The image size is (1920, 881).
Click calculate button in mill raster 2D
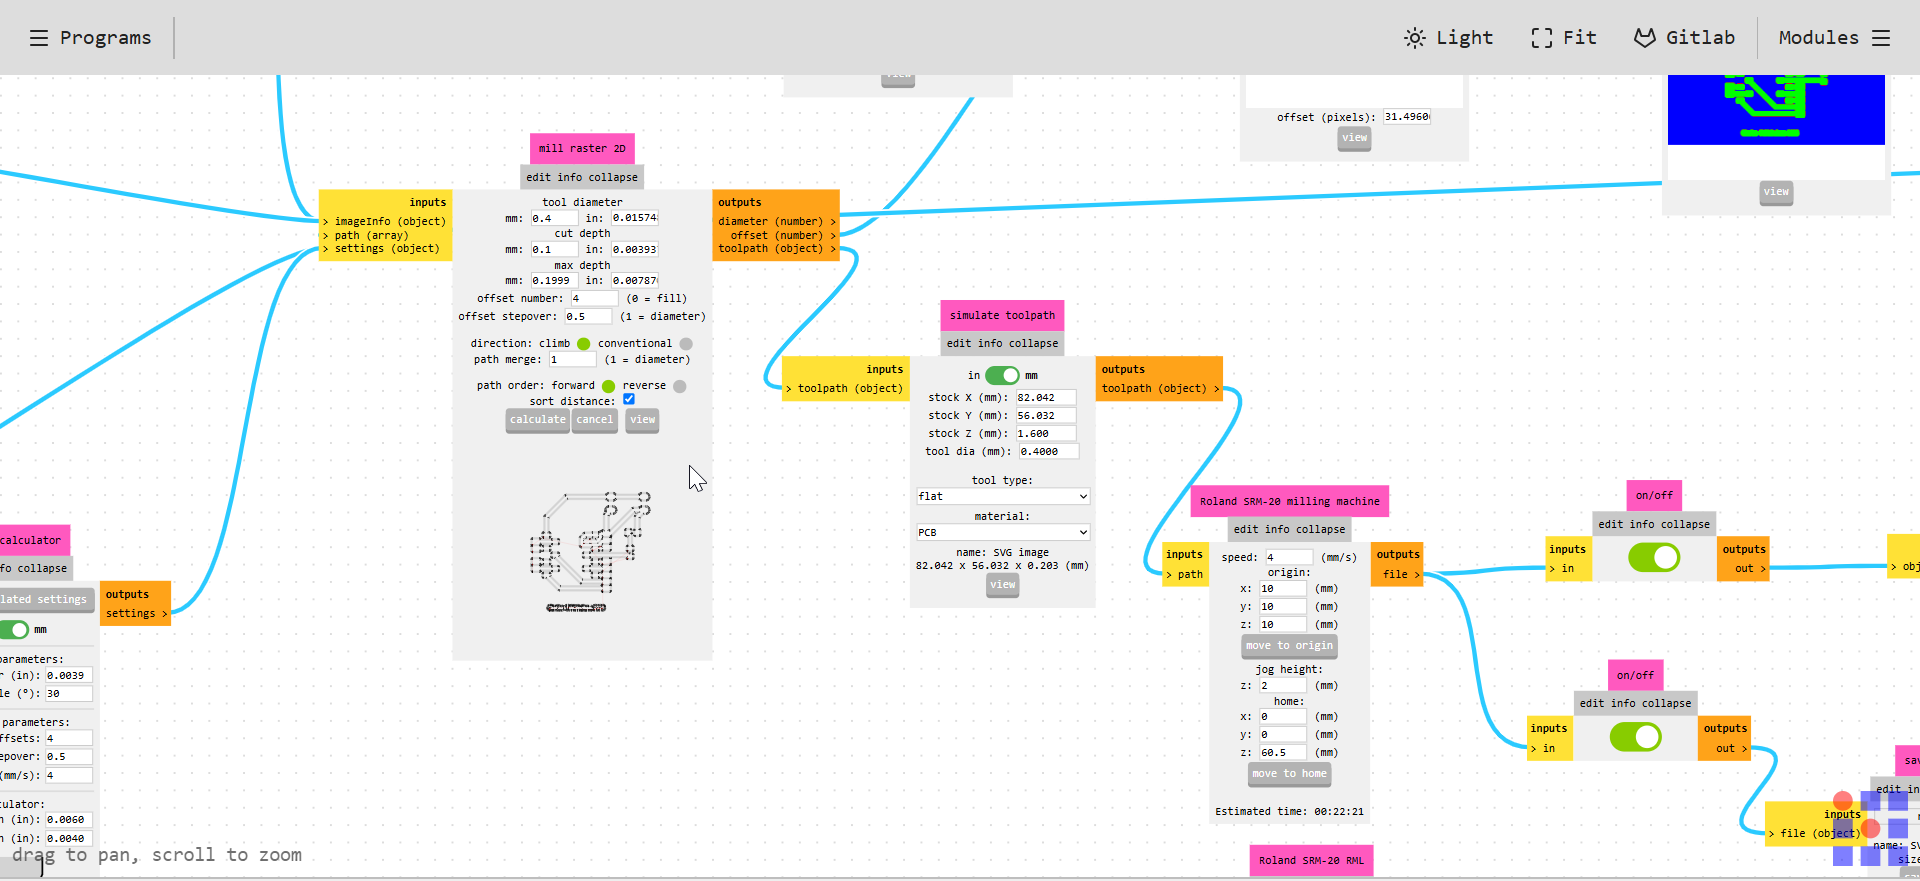pyautogui.click(x=538, y=421)
